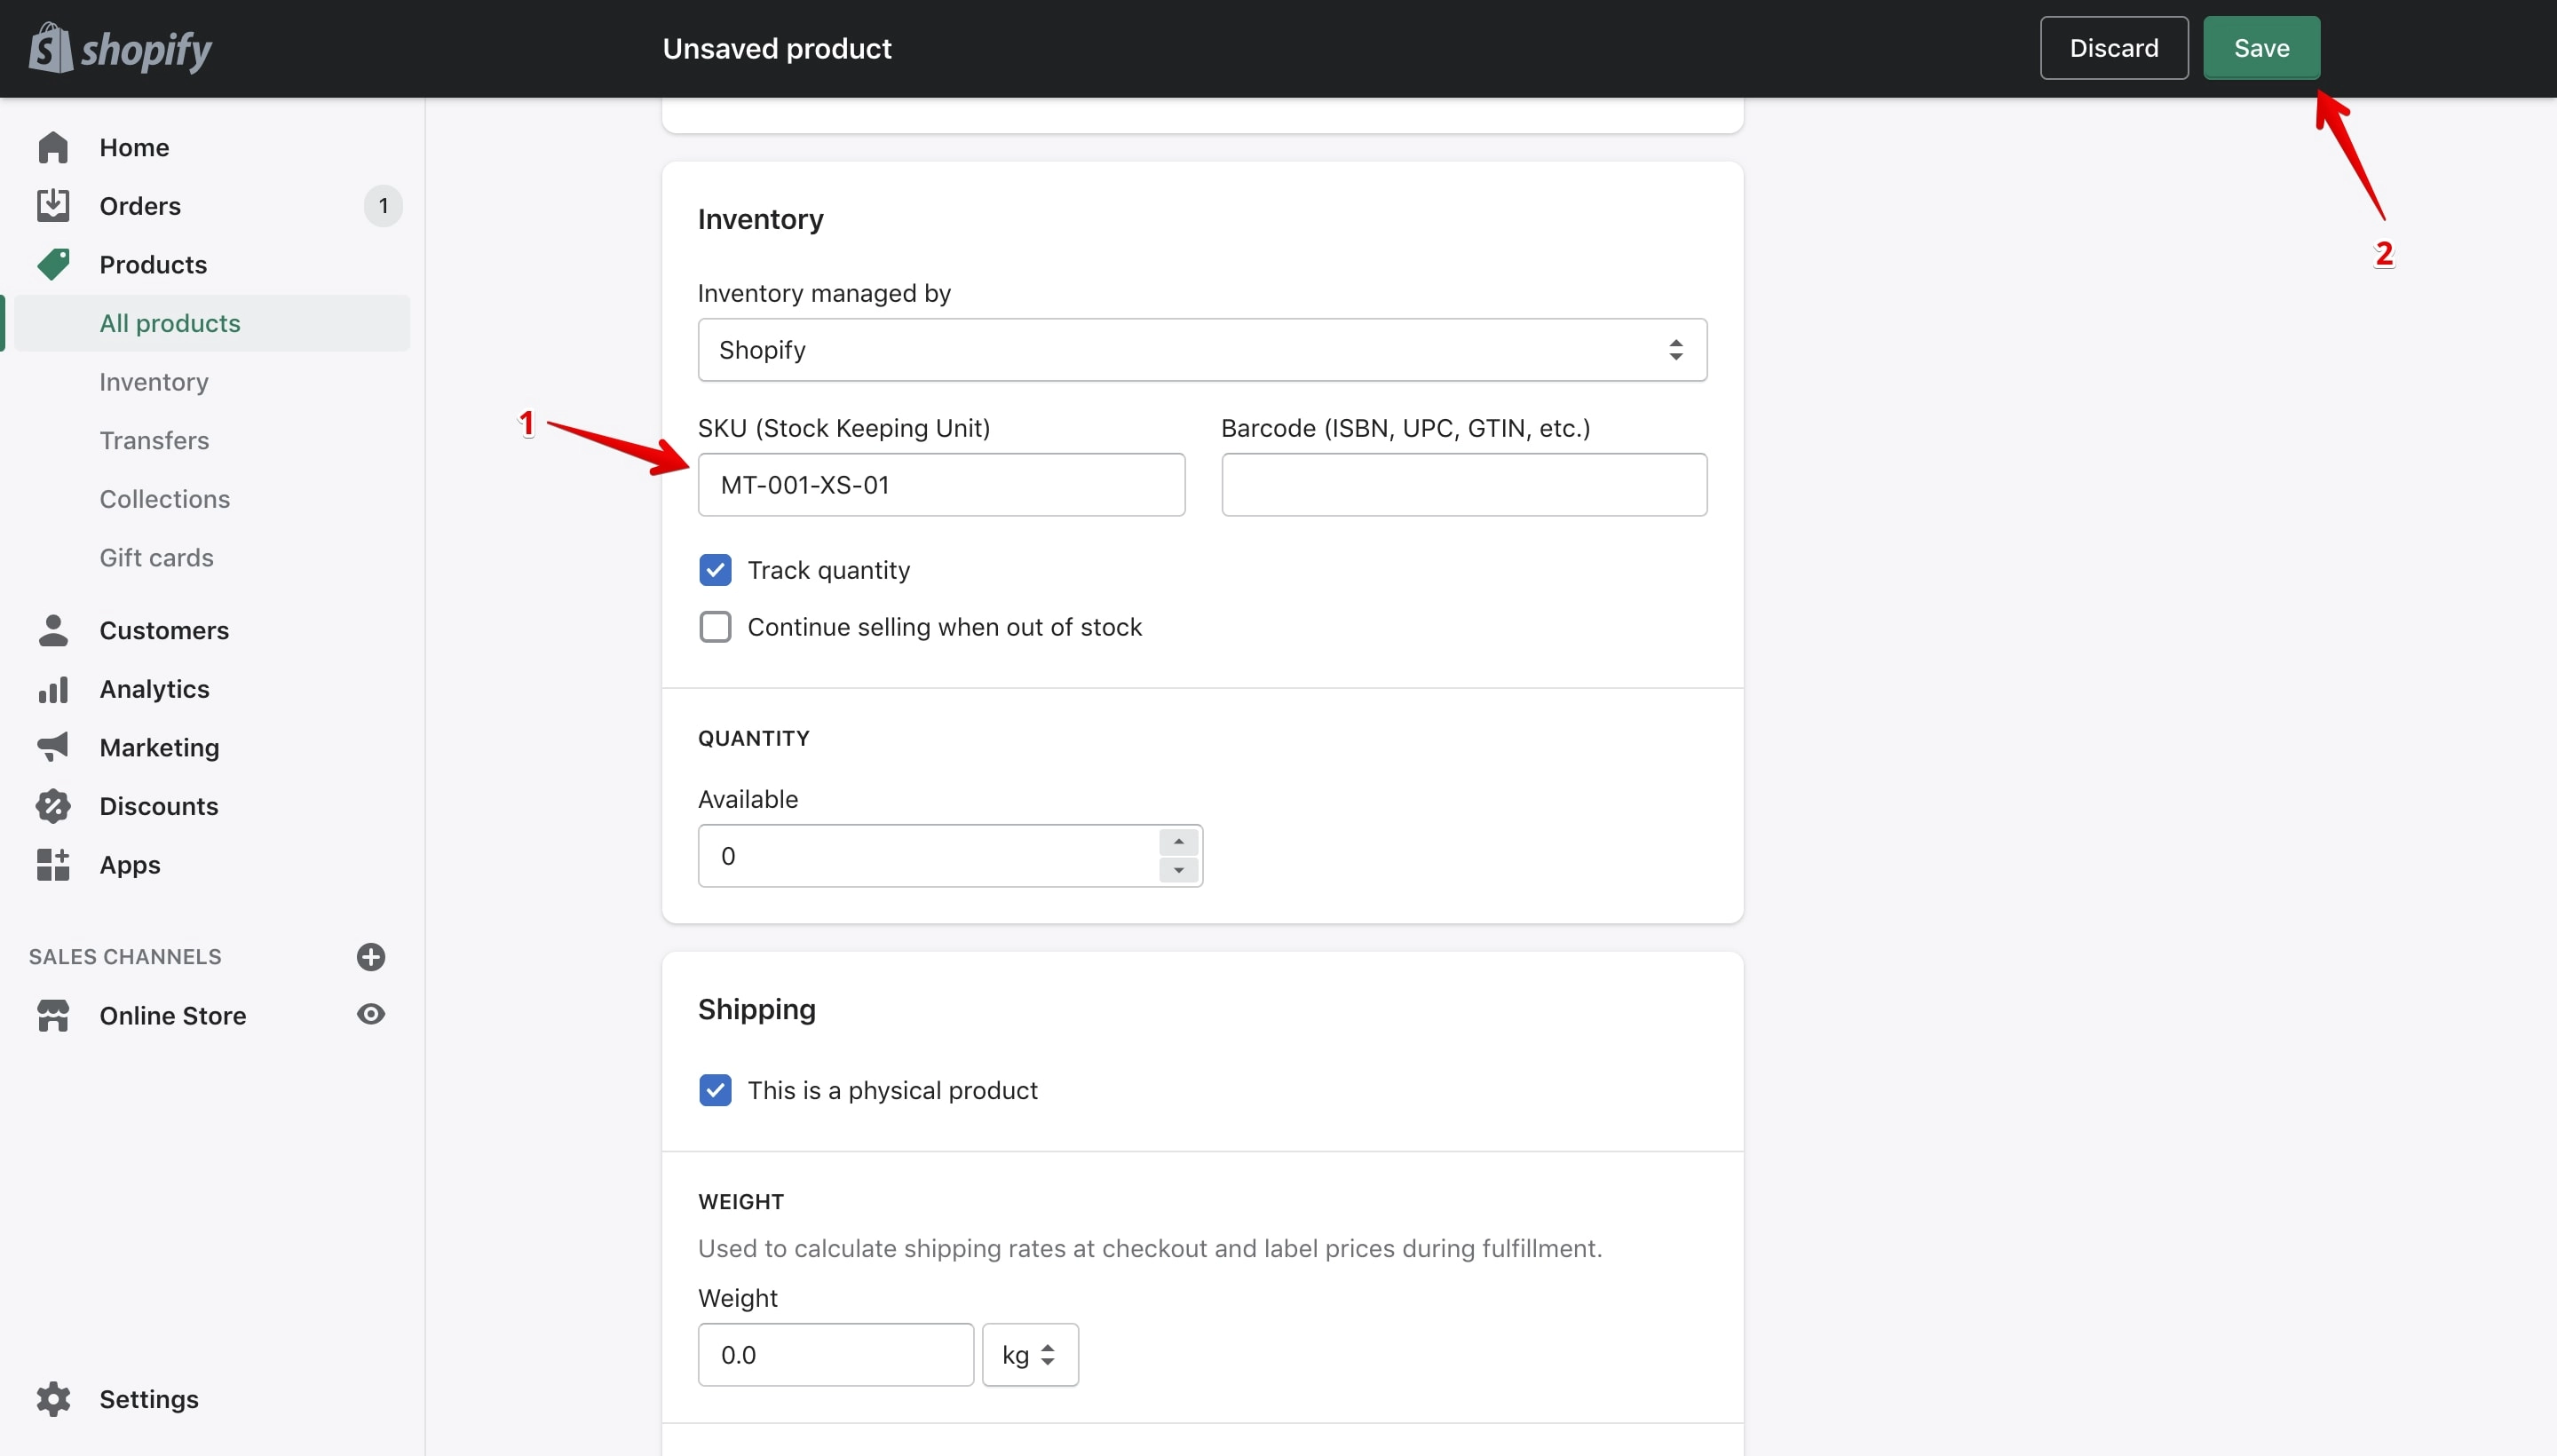Viewport: 2557px width, 1456px height.
Task: Uncheck Track quantity checkbox
Action: point(715,570)
